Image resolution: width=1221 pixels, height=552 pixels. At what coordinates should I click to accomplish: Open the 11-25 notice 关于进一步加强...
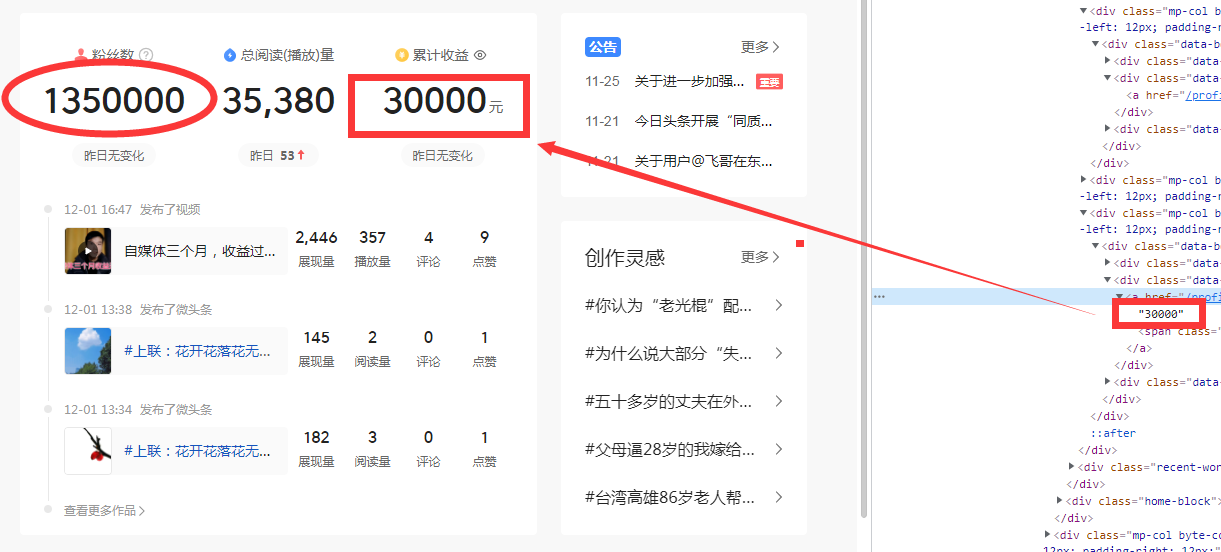coord(690,82)
